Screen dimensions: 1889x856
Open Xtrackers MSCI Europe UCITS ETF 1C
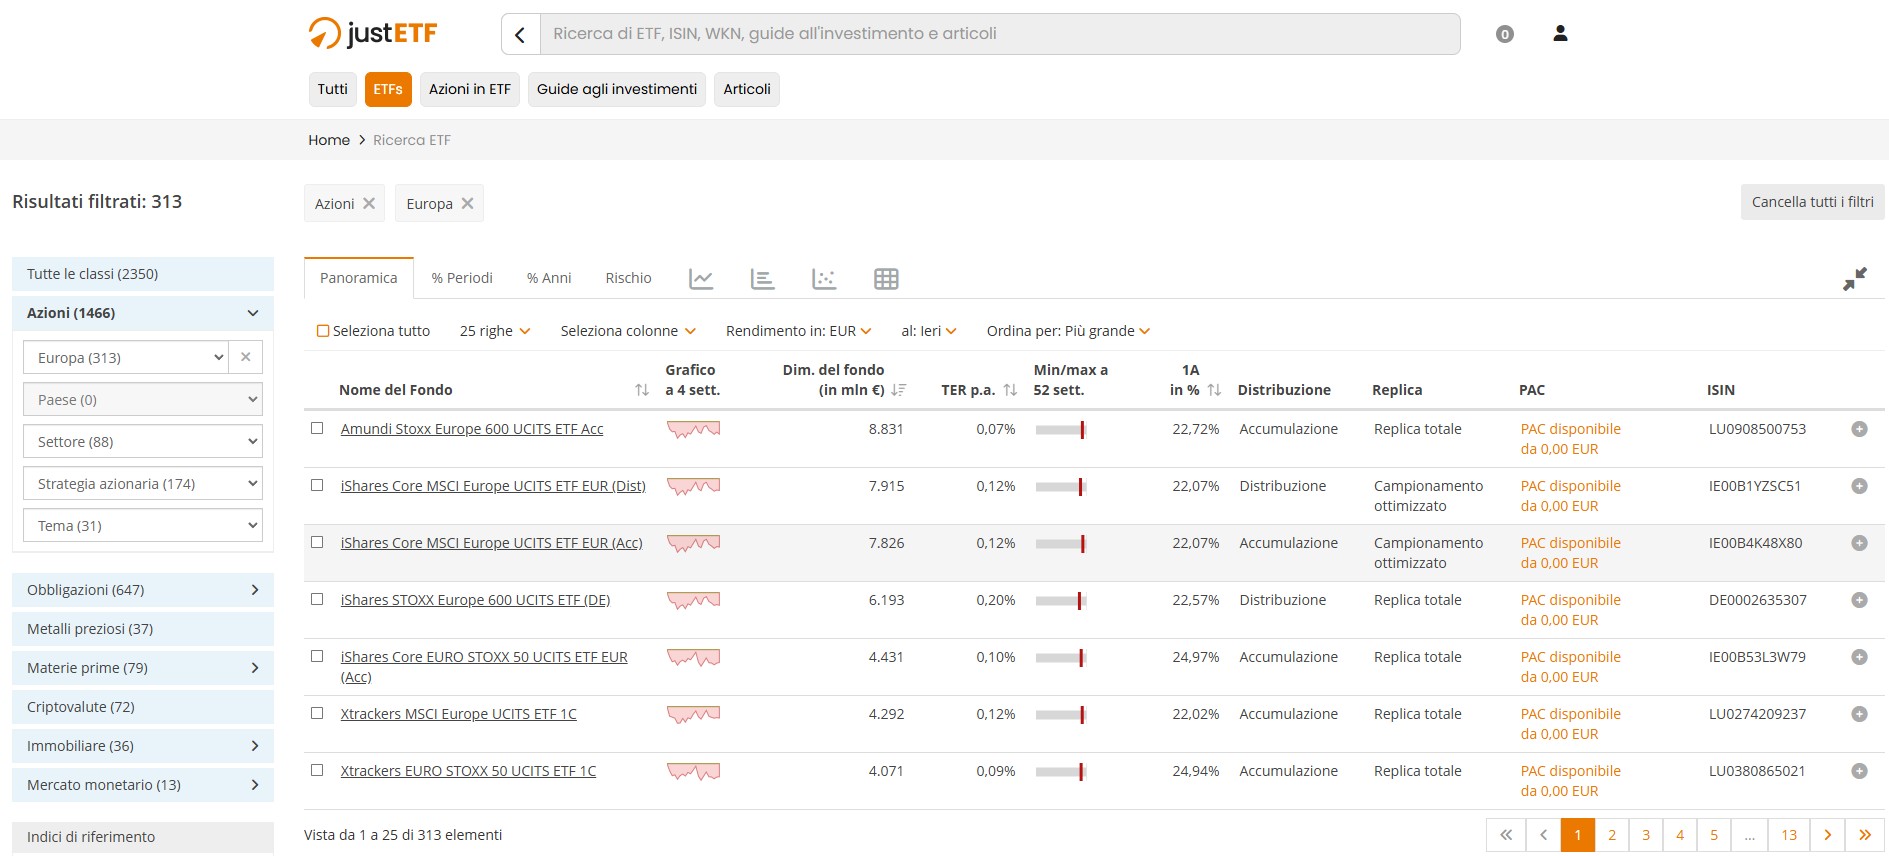458,714
